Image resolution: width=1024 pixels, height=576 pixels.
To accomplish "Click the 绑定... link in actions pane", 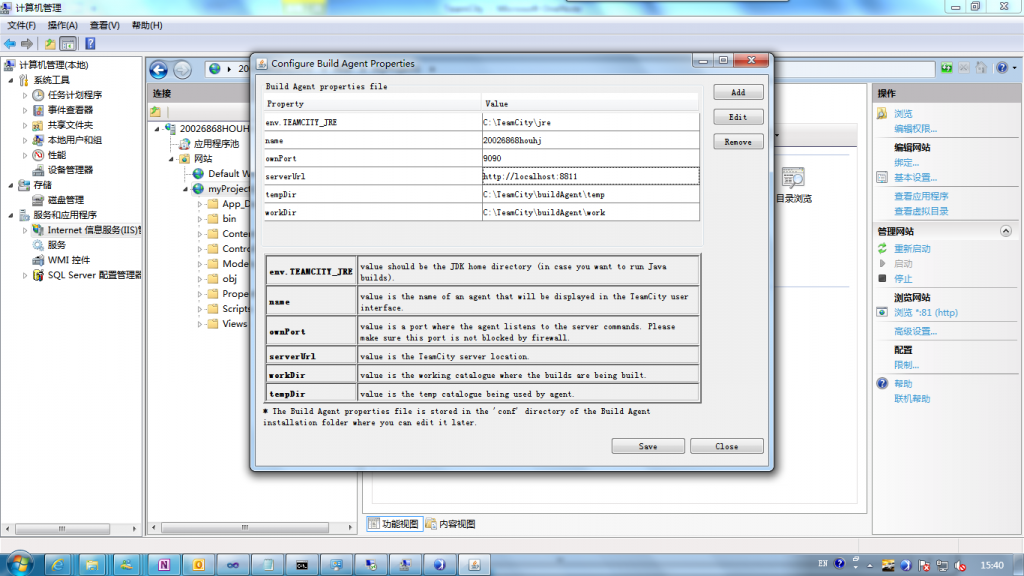I will (906, 163).
